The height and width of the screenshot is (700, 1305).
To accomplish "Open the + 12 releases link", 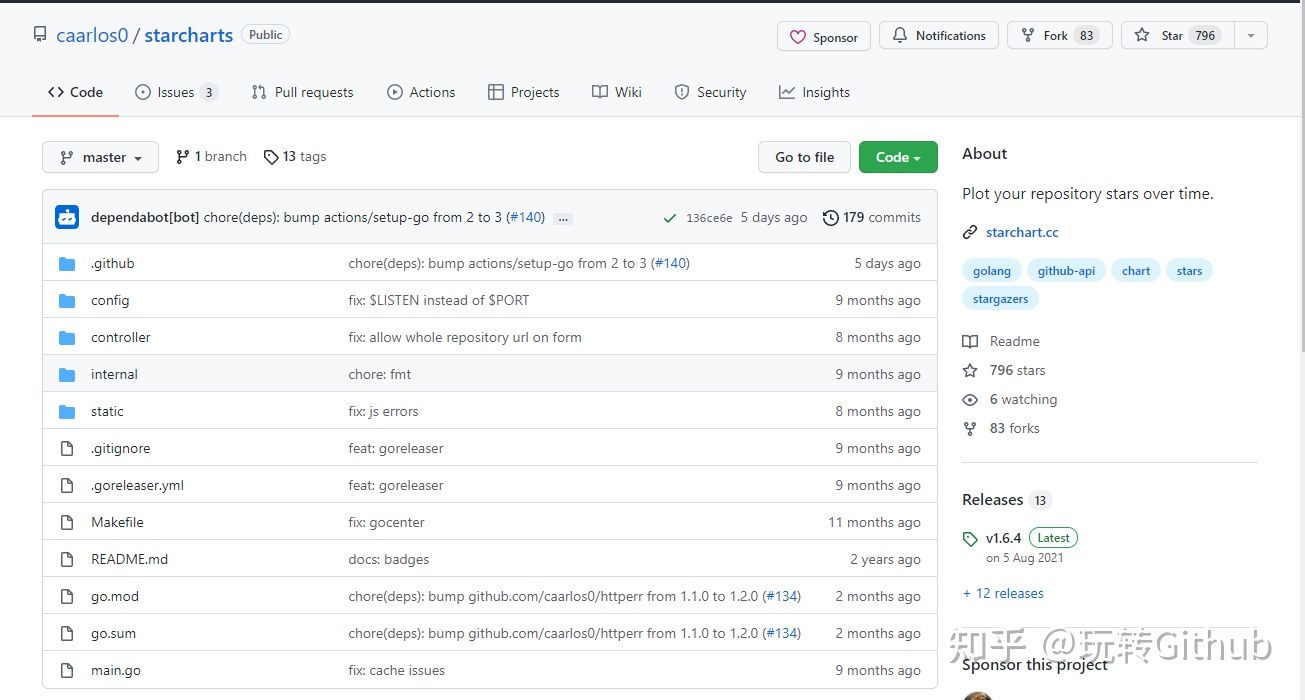I will [x=1003, y=594].
